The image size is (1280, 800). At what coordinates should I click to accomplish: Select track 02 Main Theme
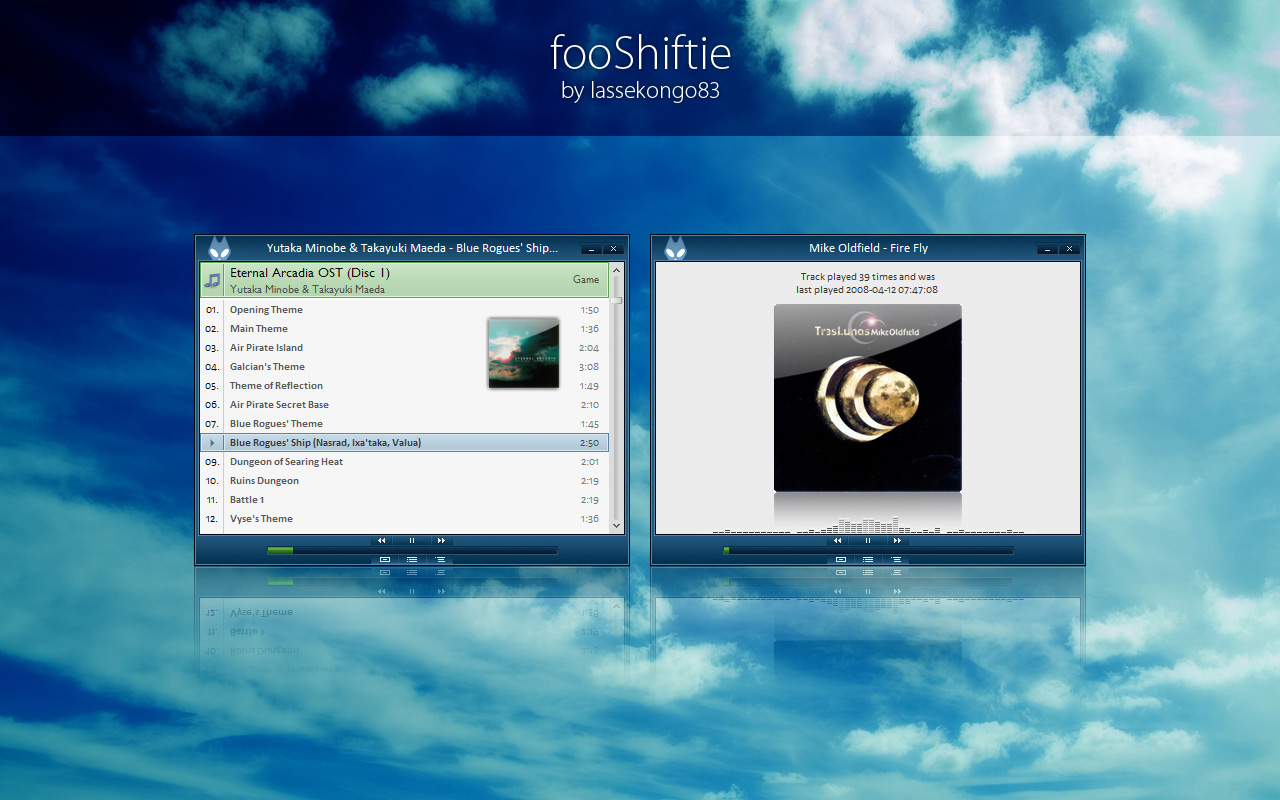[x=405, y=329]
